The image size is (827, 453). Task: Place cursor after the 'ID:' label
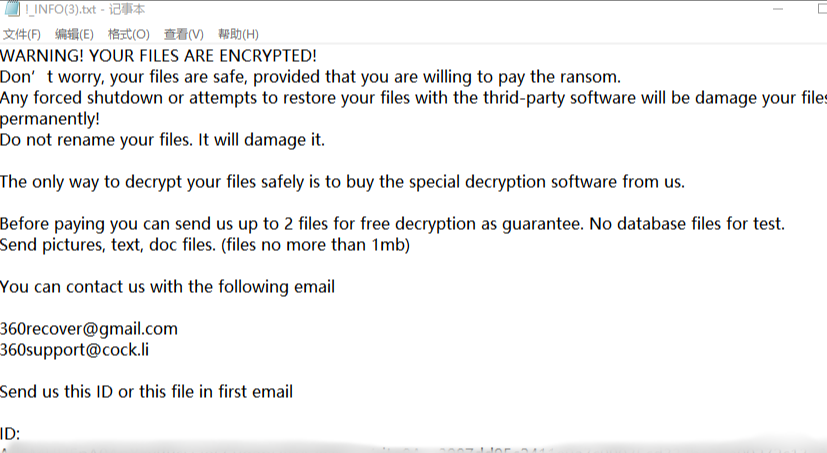[24, 434]
